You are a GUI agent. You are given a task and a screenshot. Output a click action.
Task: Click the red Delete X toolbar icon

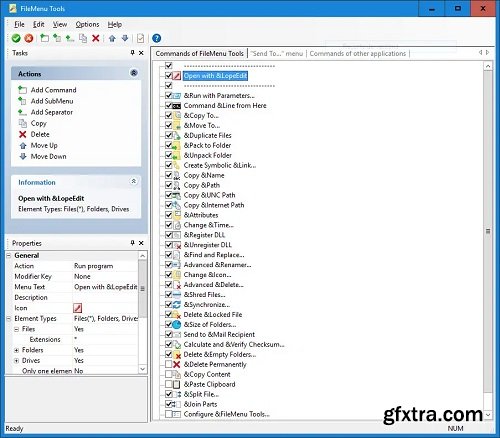[x=96, y=38]
